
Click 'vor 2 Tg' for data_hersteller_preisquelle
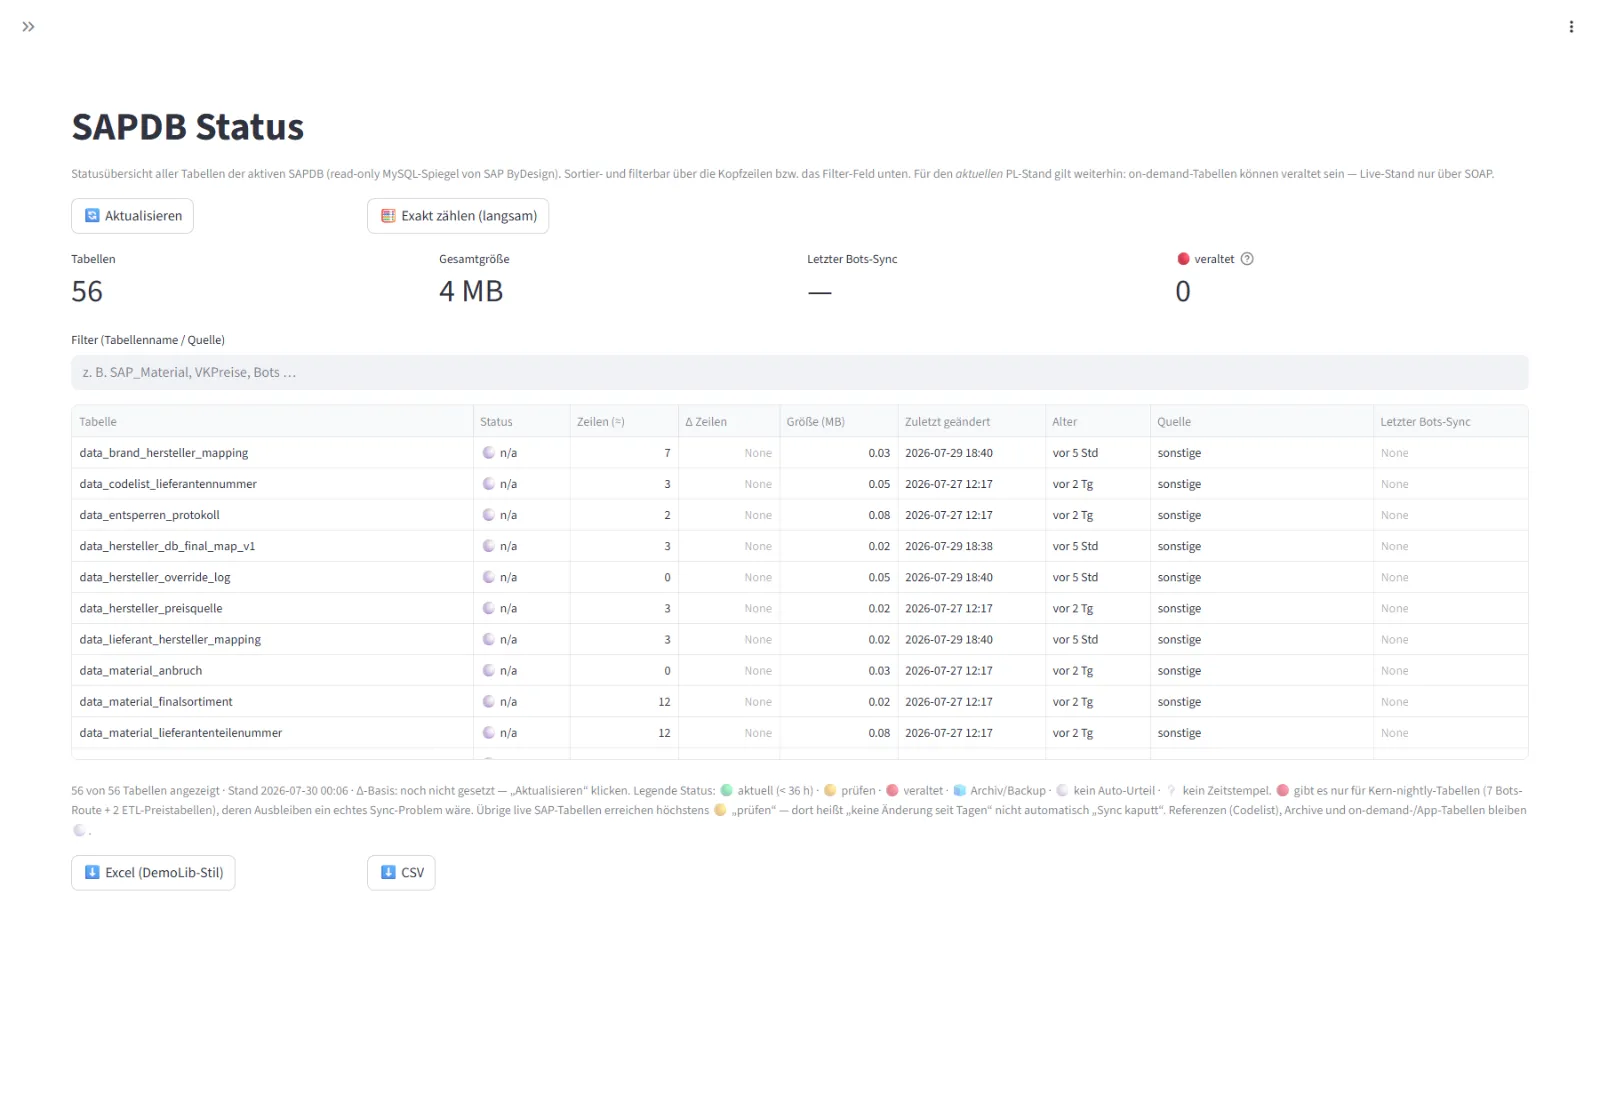click(x=1098, y=608)
